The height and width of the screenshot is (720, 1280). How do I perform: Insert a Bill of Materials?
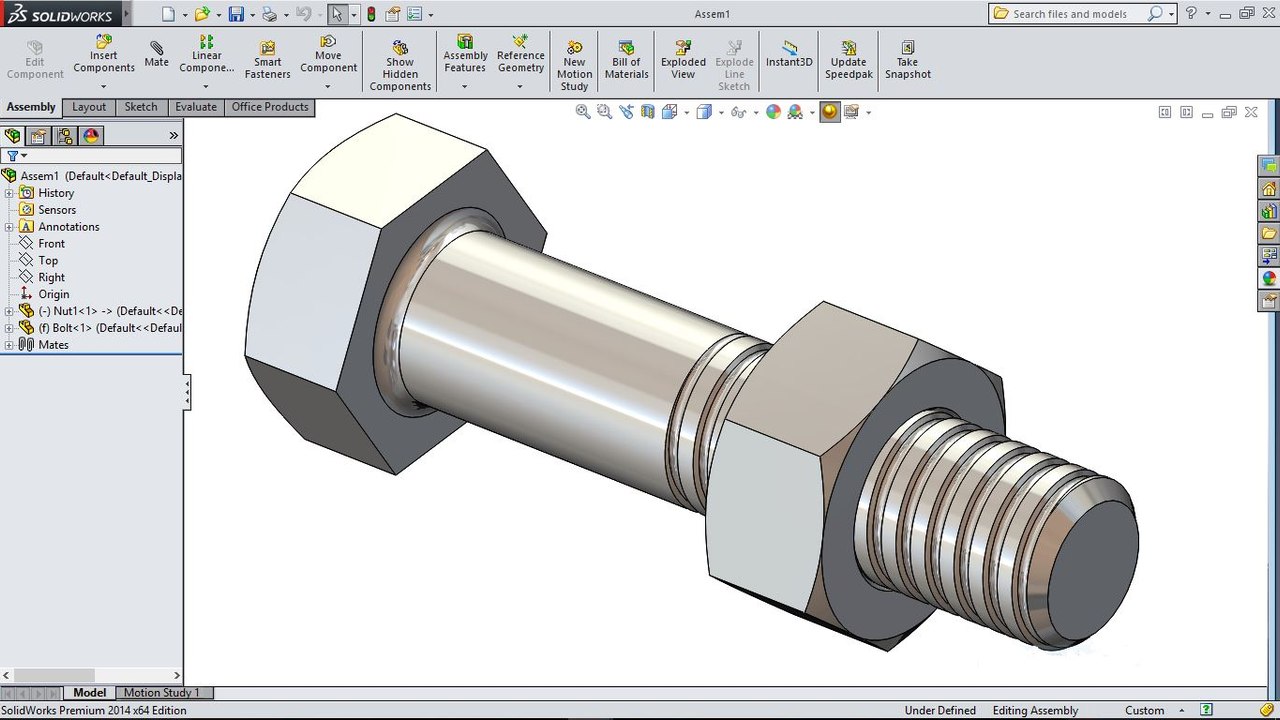point(626,60)
